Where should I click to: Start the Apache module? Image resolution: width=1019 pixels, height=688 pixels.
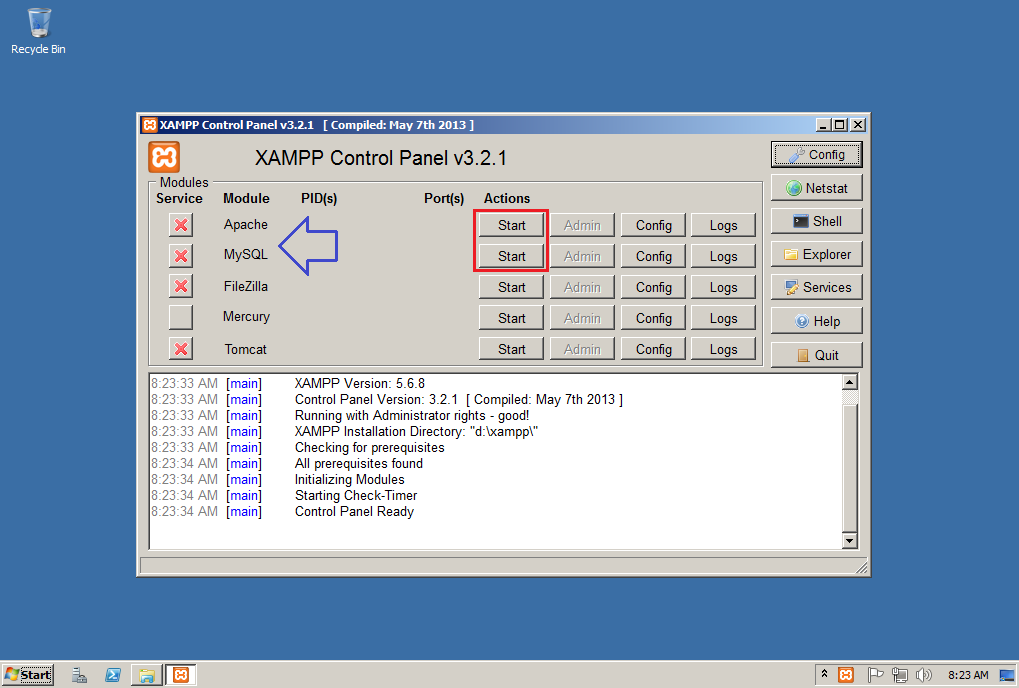[x=510, y=224]
